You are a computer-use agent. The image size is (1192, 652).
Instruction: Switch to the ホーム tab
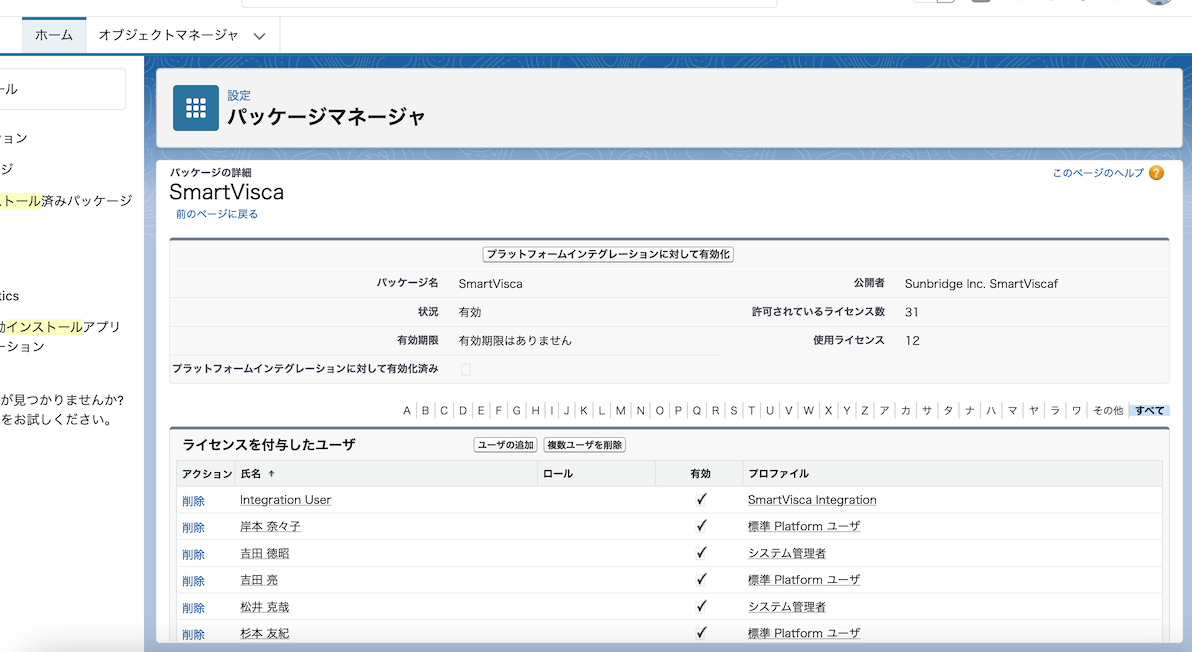(53, 34)
